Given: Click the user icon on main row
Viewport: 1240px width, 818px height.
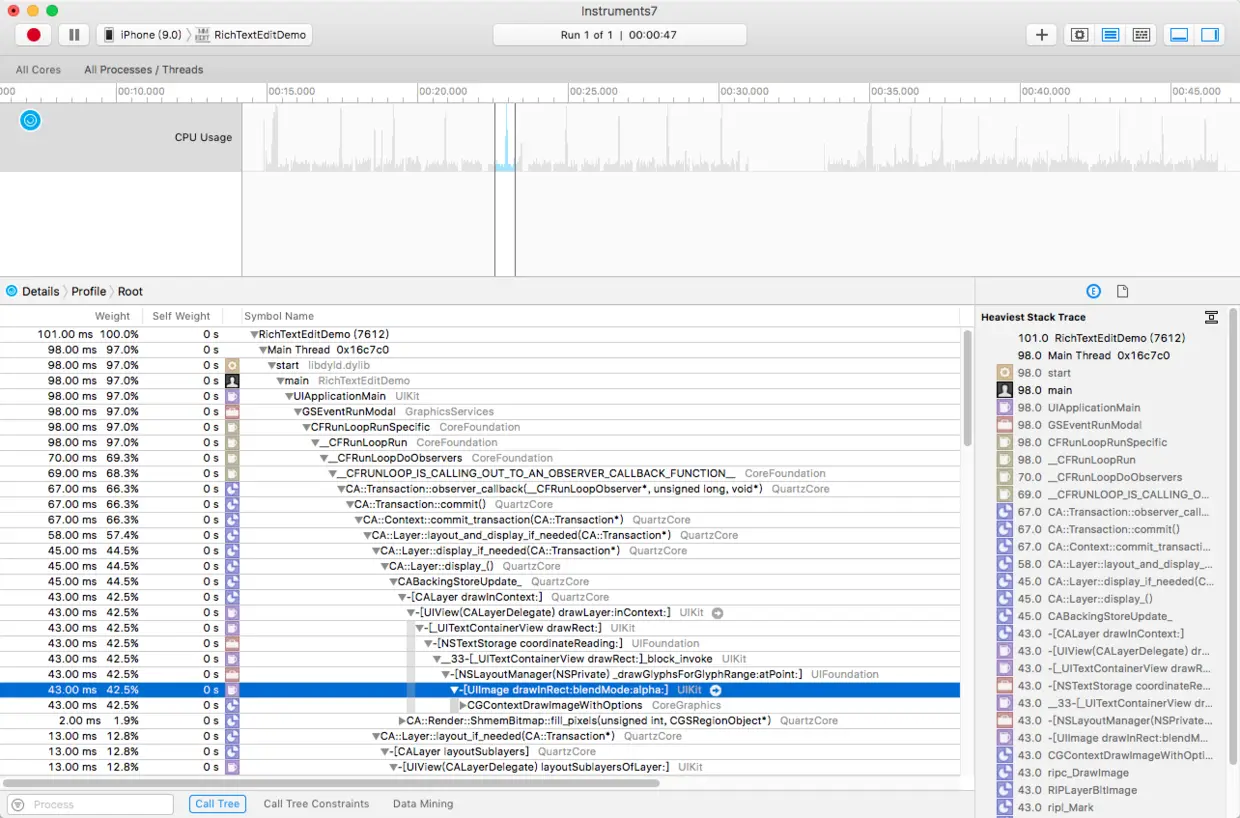Looking at the screenshot, I should pos(232,381).
